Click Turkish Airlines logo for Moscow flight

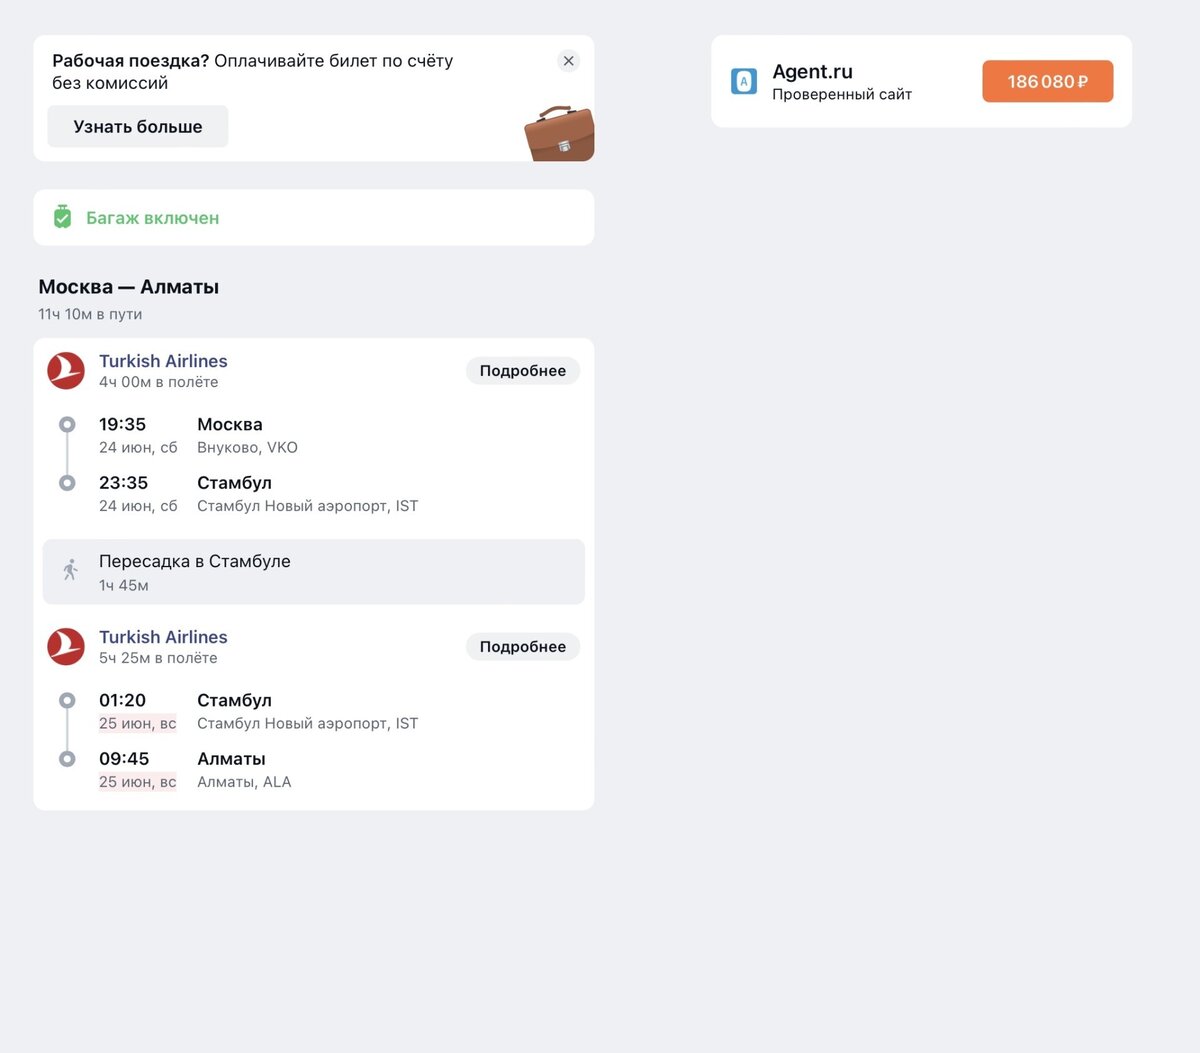pyautogui.click(x=66, y=370)
